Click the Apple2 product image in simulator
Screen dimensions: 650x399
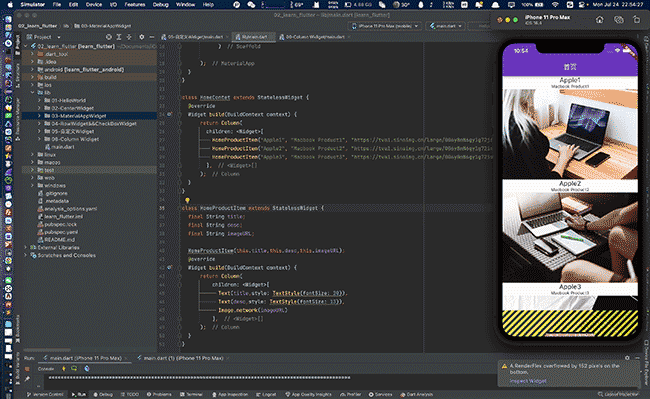570,237
